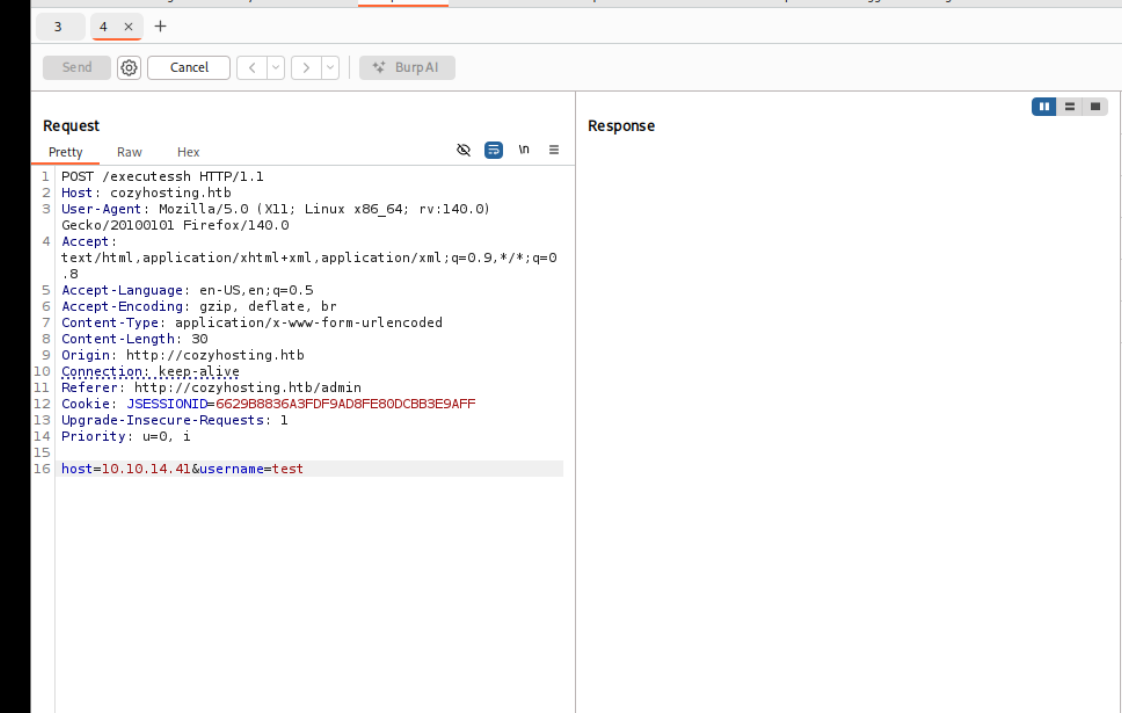Select the Hex request view tab
Screen dimensions: 1122x713
(188, 152)
